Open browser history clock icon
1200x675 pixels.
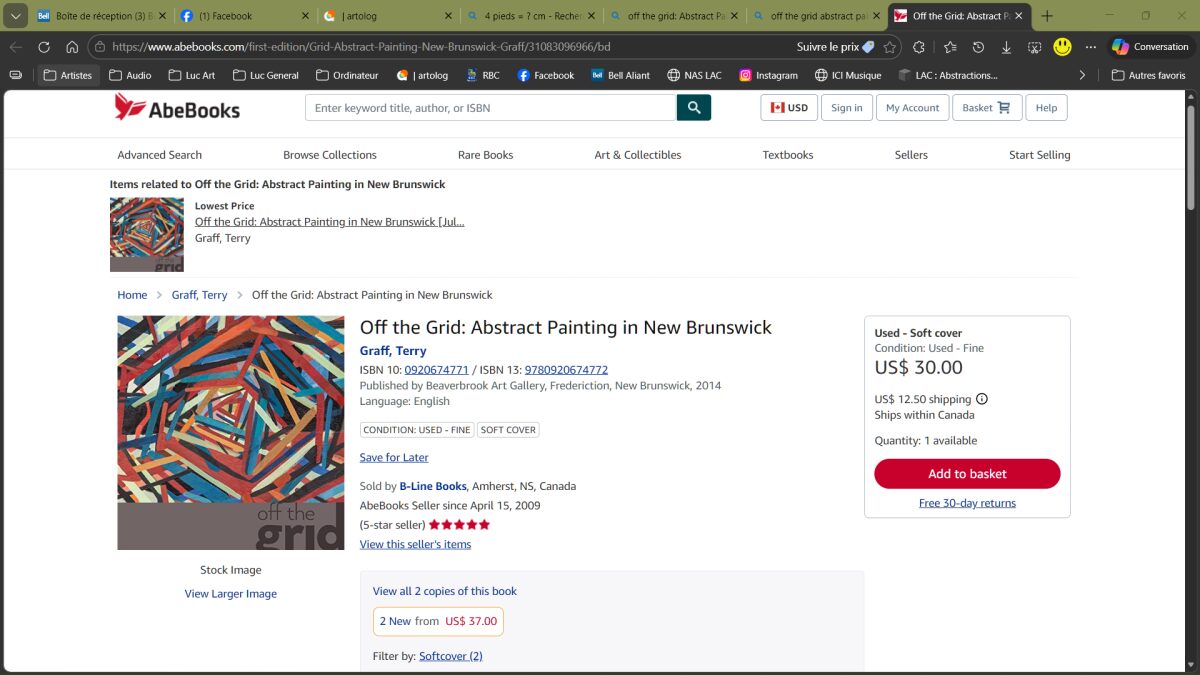(x=978, y=47)
